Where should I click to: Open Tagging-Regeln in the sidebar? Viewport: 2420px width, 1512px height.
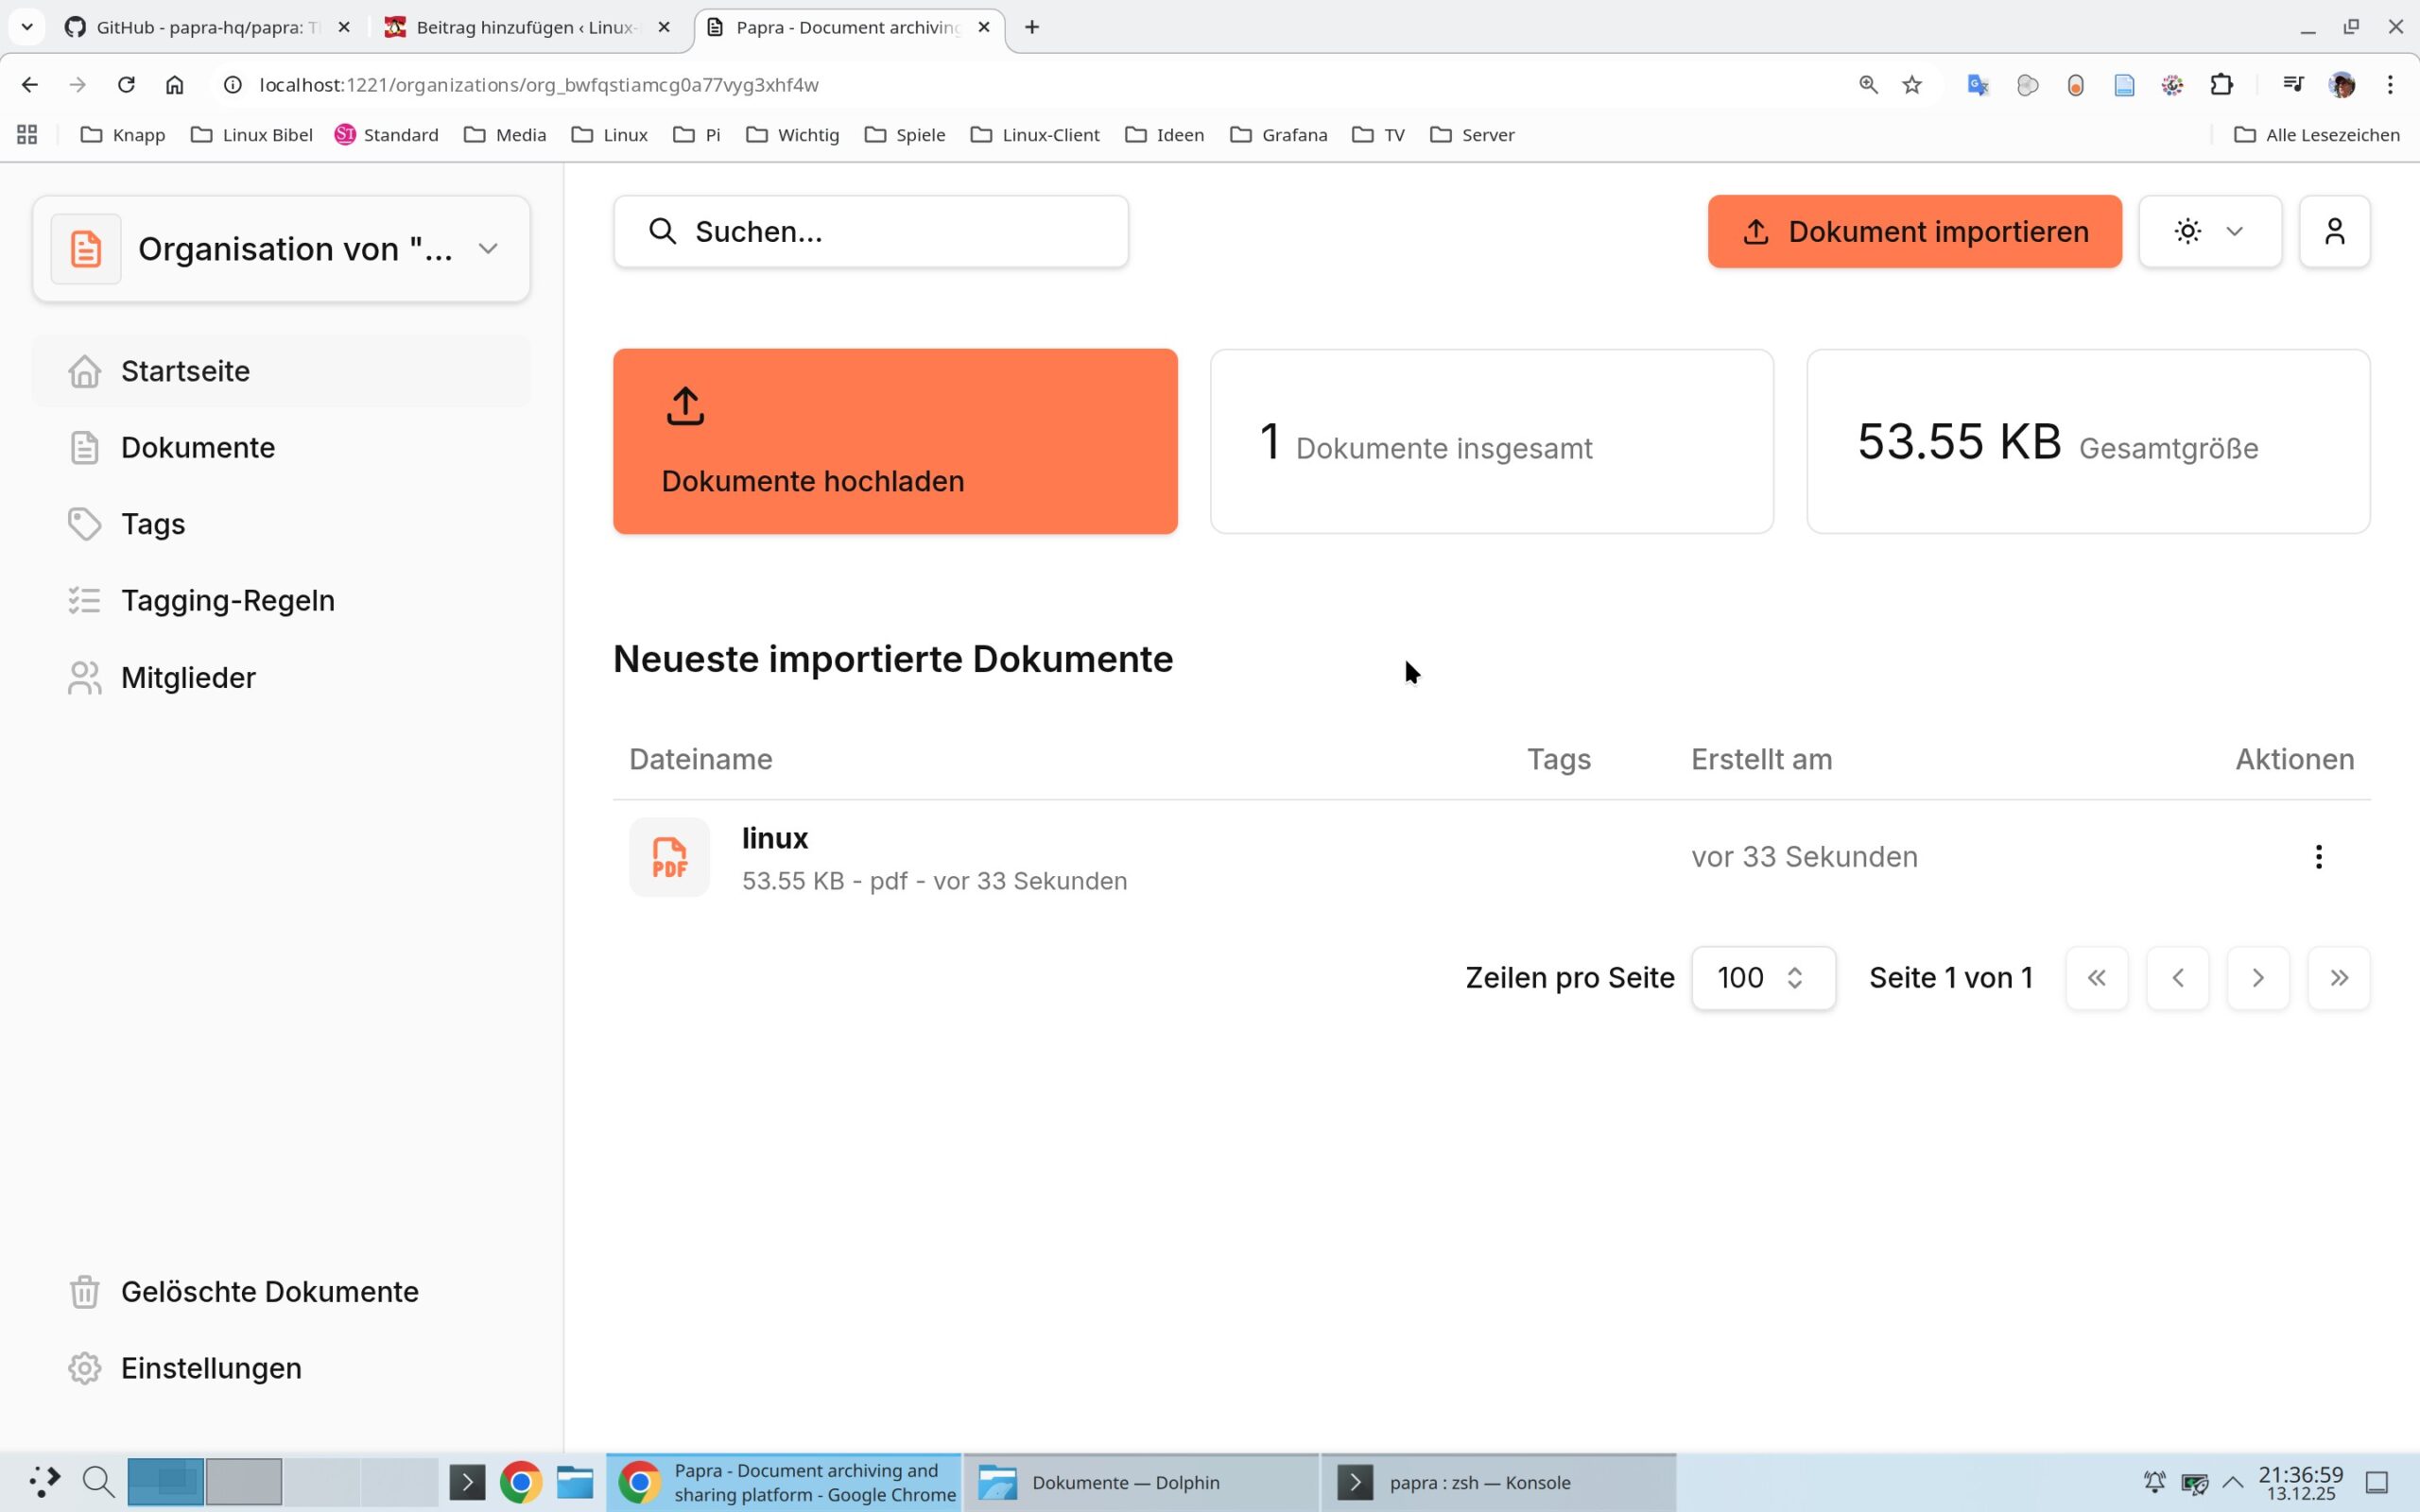(227, 600)
